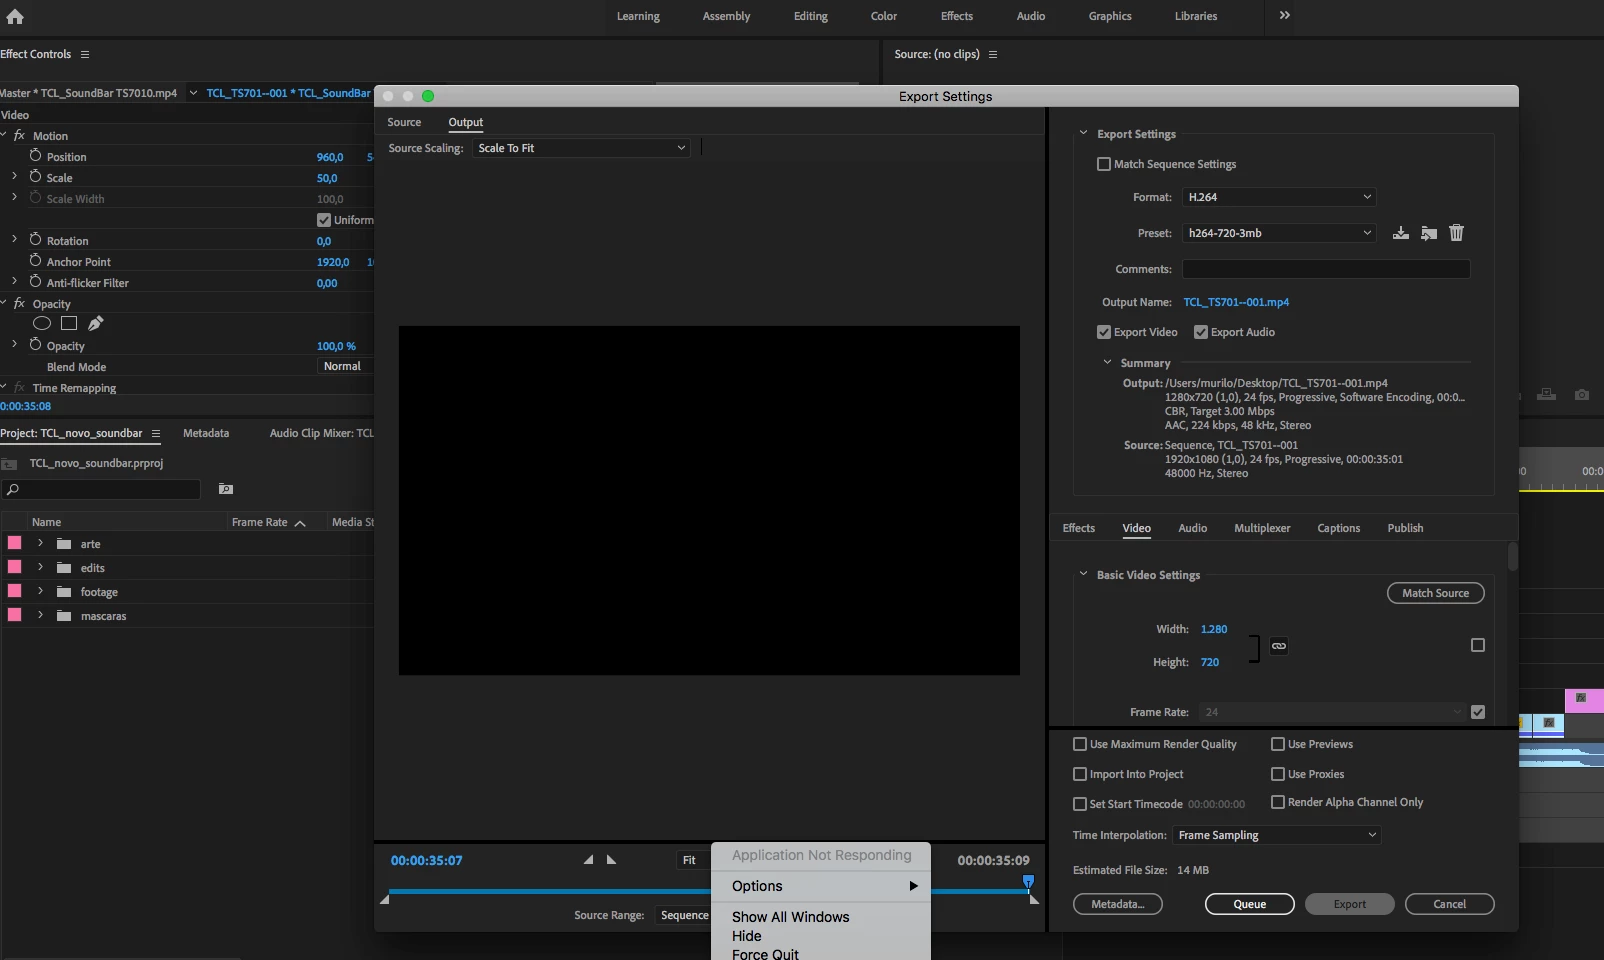This screenshot has width=1604, height=960.
Task: Open the Captions tab
Action: coord(1338,528)
